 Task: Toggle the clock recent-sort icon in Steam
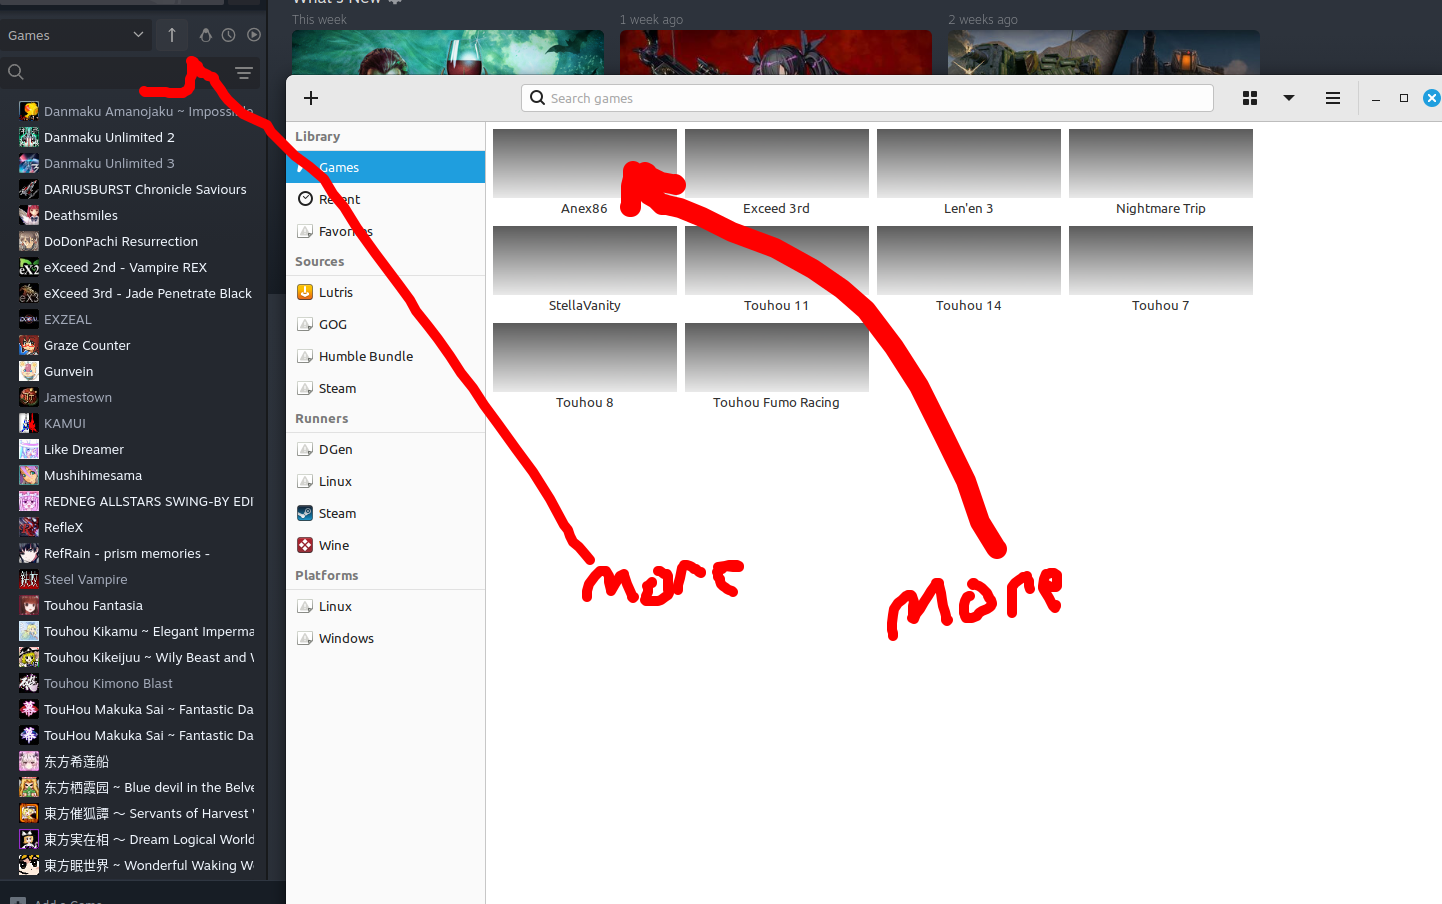[229, 35]
